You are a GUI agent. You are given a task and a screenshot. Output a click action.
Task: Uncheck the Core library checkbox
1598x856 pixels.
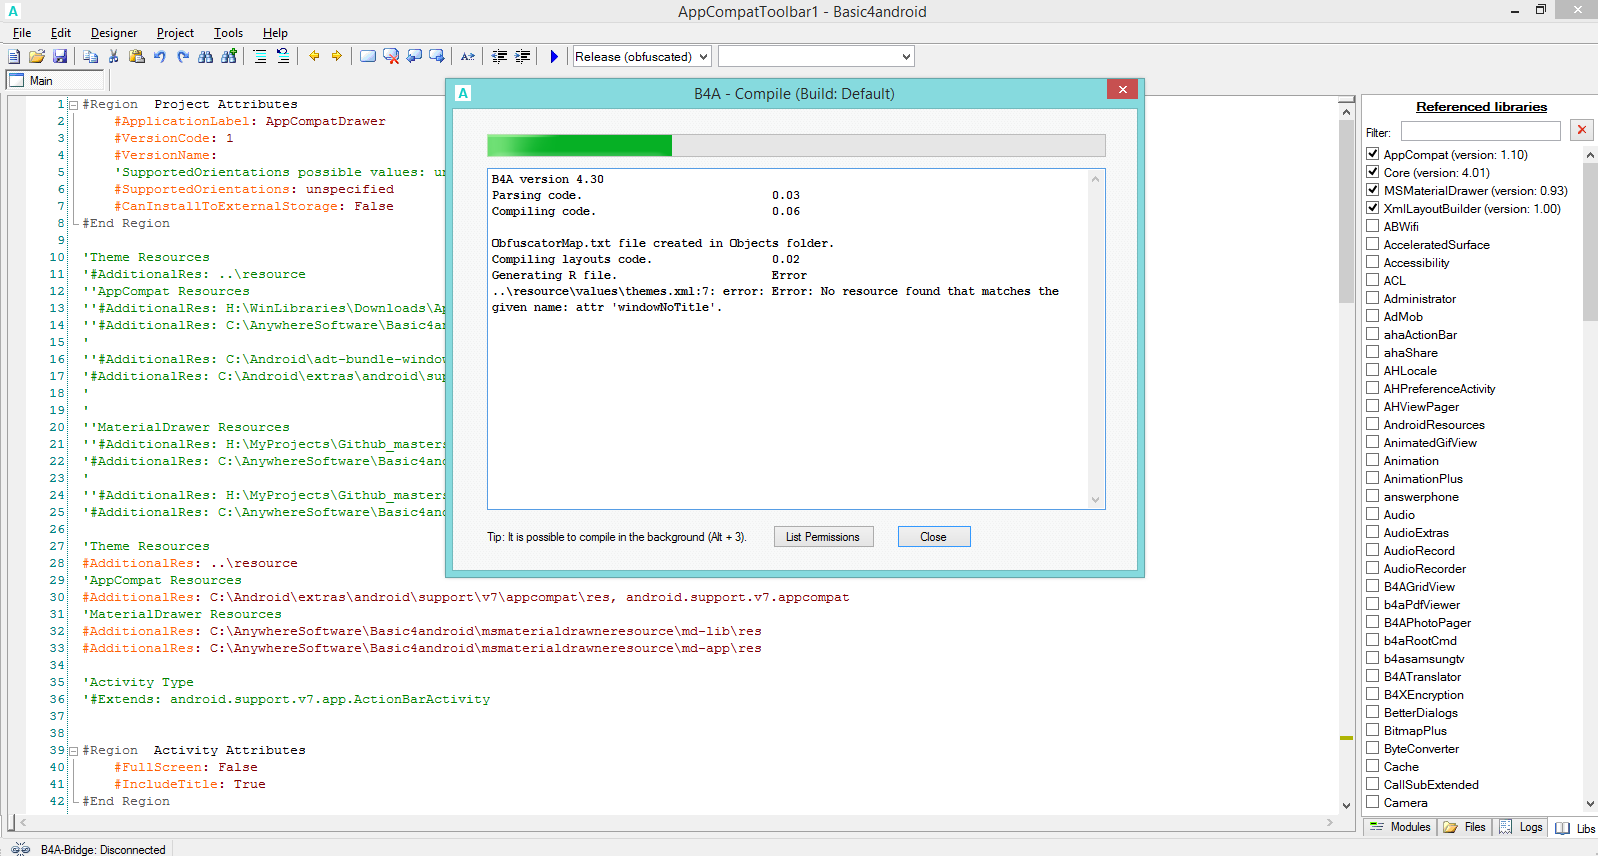tap(1373, 172)
